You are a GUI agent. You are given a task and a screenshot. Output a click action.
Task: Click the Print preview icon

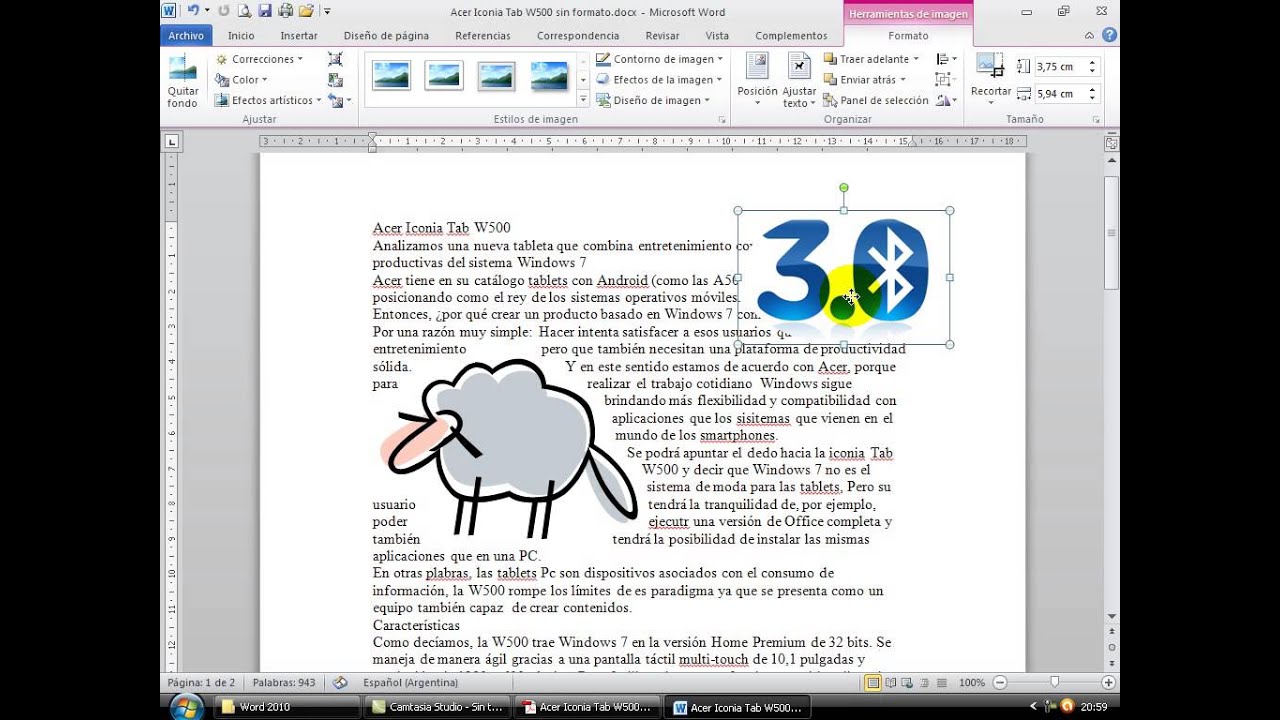point(244,11)
